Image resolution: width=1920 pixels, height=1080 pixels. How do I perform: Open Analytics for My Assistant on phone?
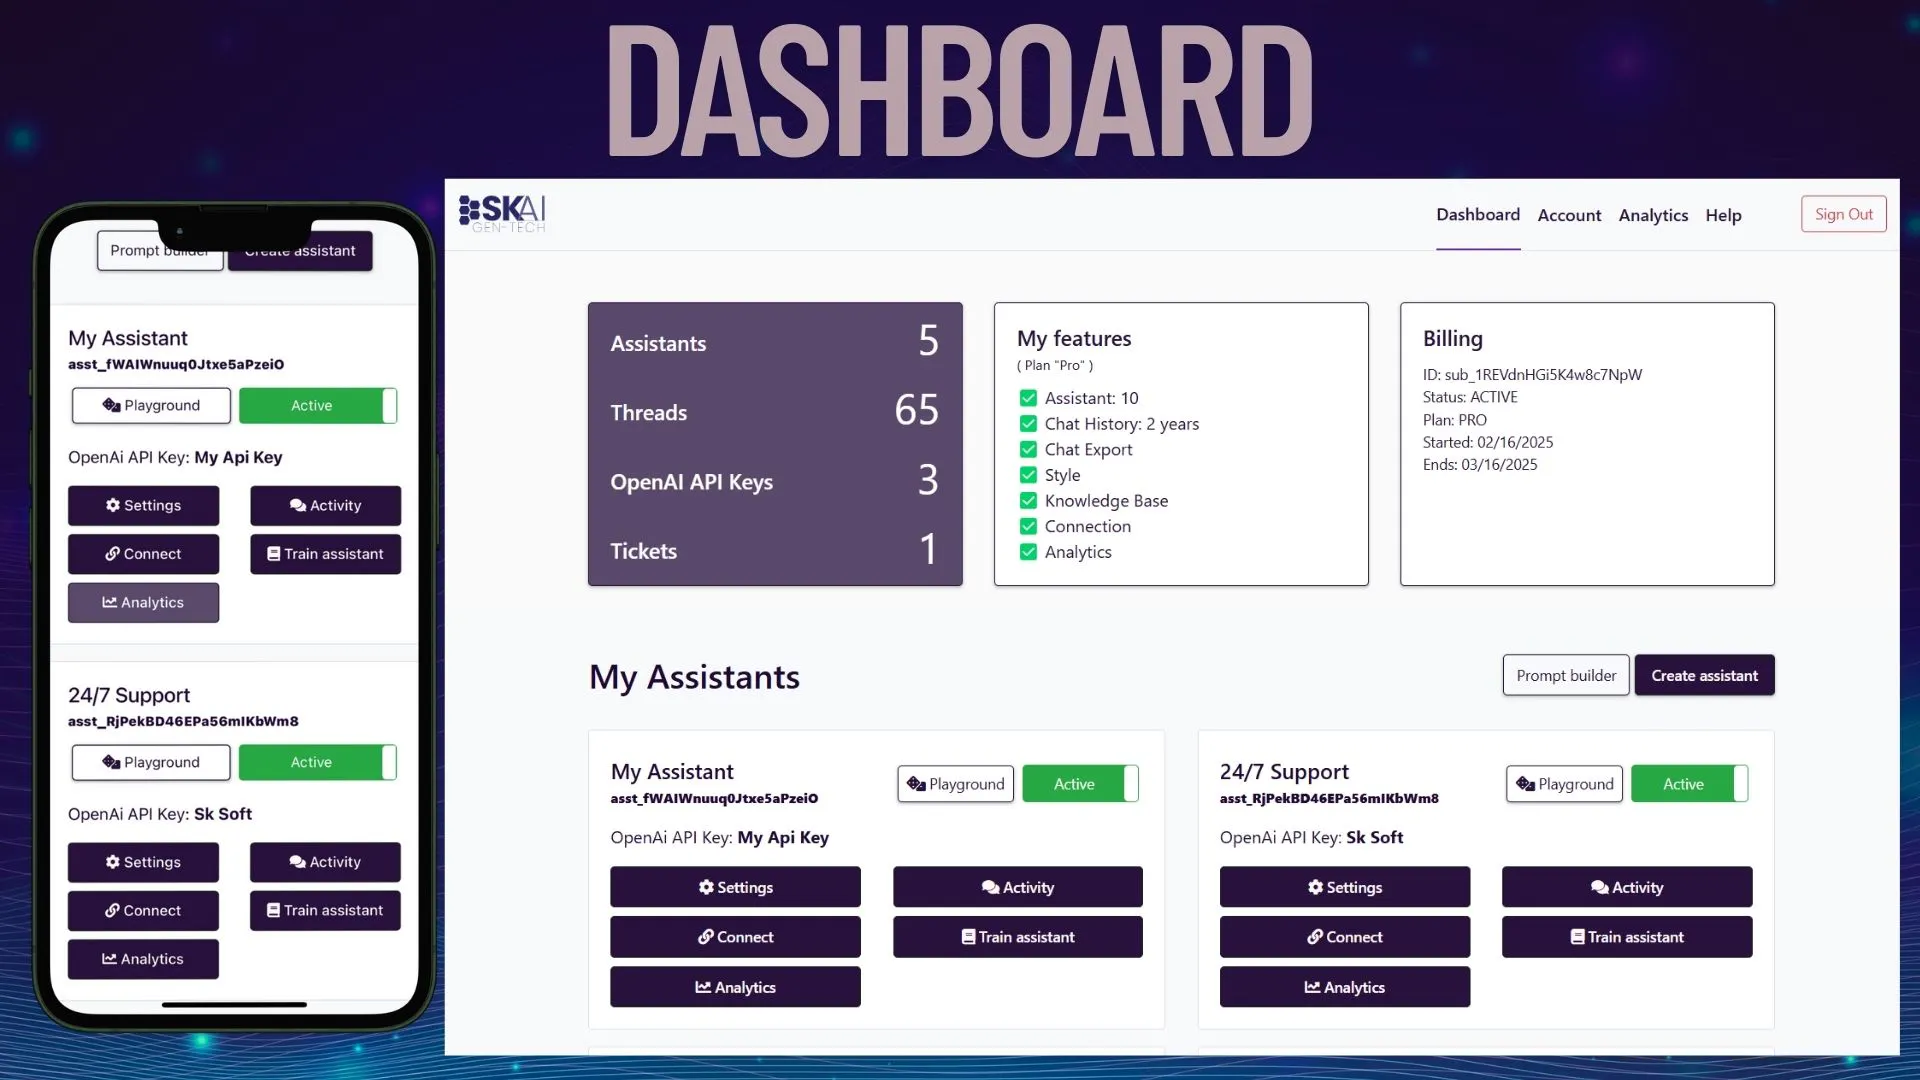coord(143,602)
